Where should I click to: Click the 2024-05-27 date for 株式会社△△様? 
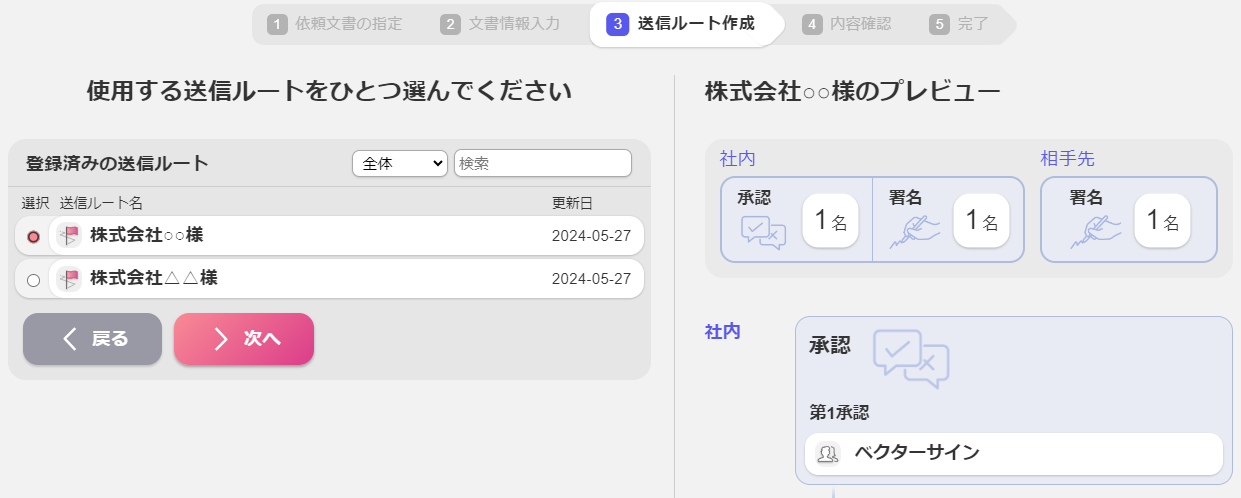point(592,279)
